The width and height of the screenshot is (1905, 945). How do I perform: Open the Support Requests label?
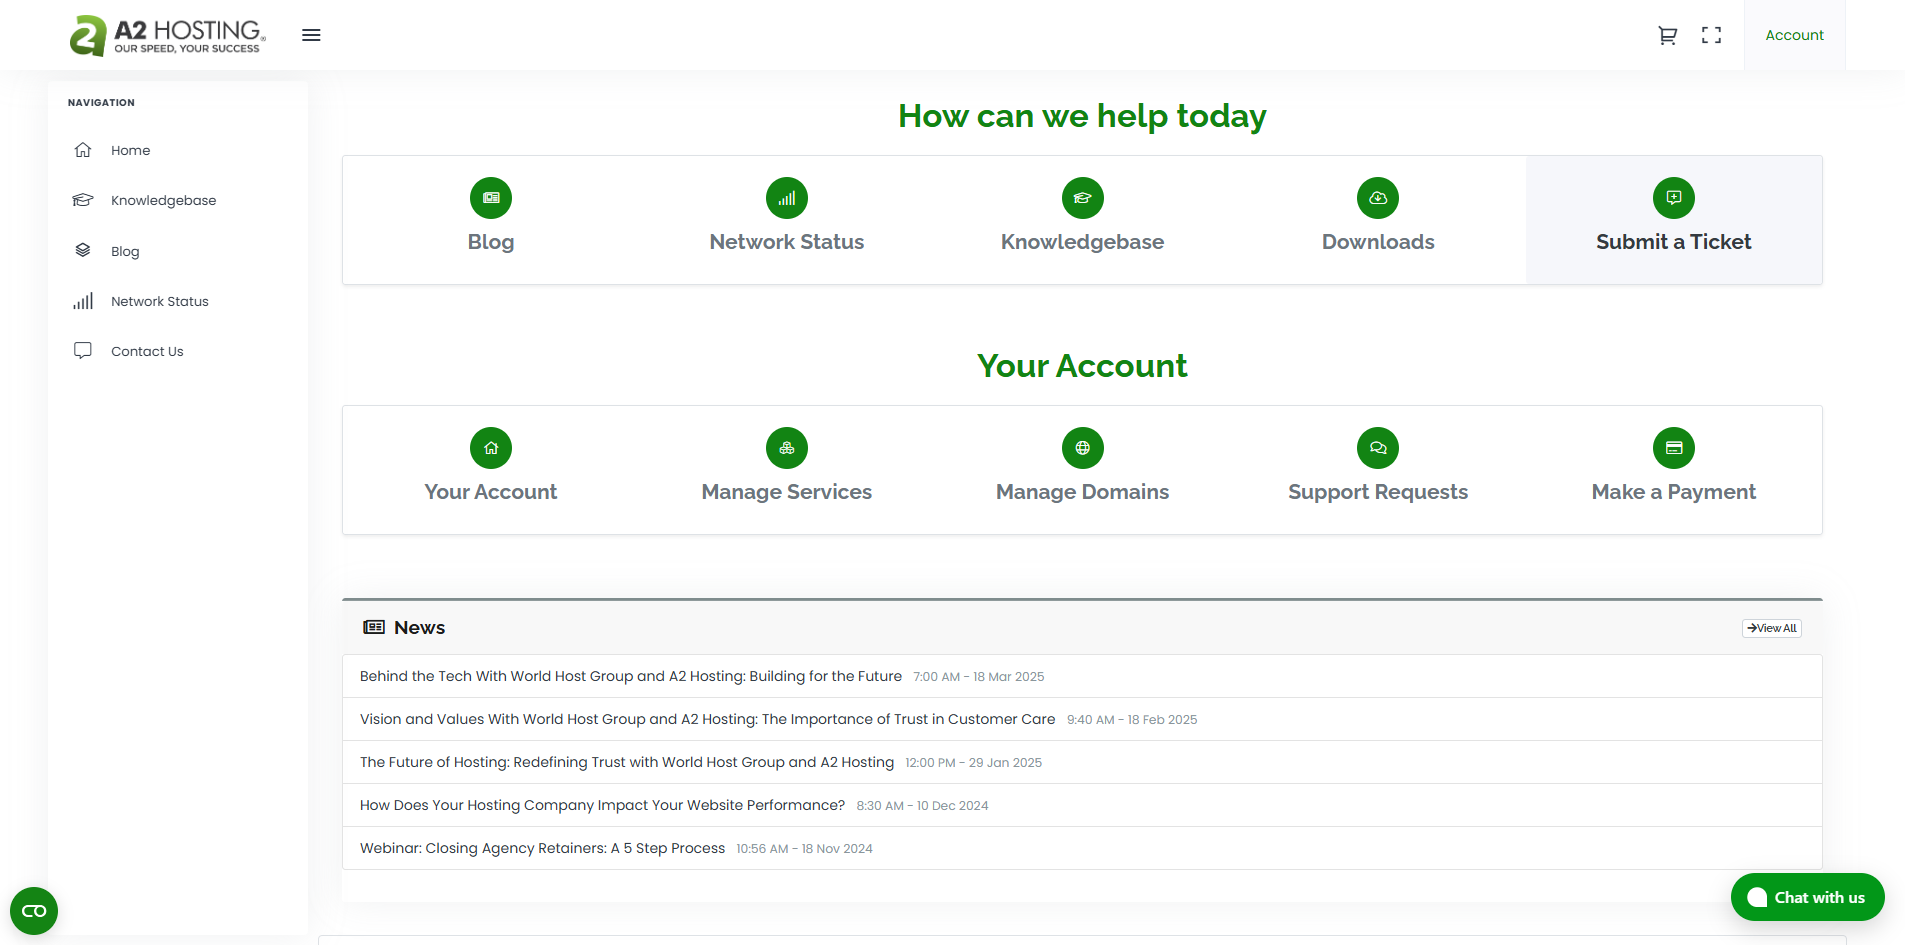click(1378, 492)
